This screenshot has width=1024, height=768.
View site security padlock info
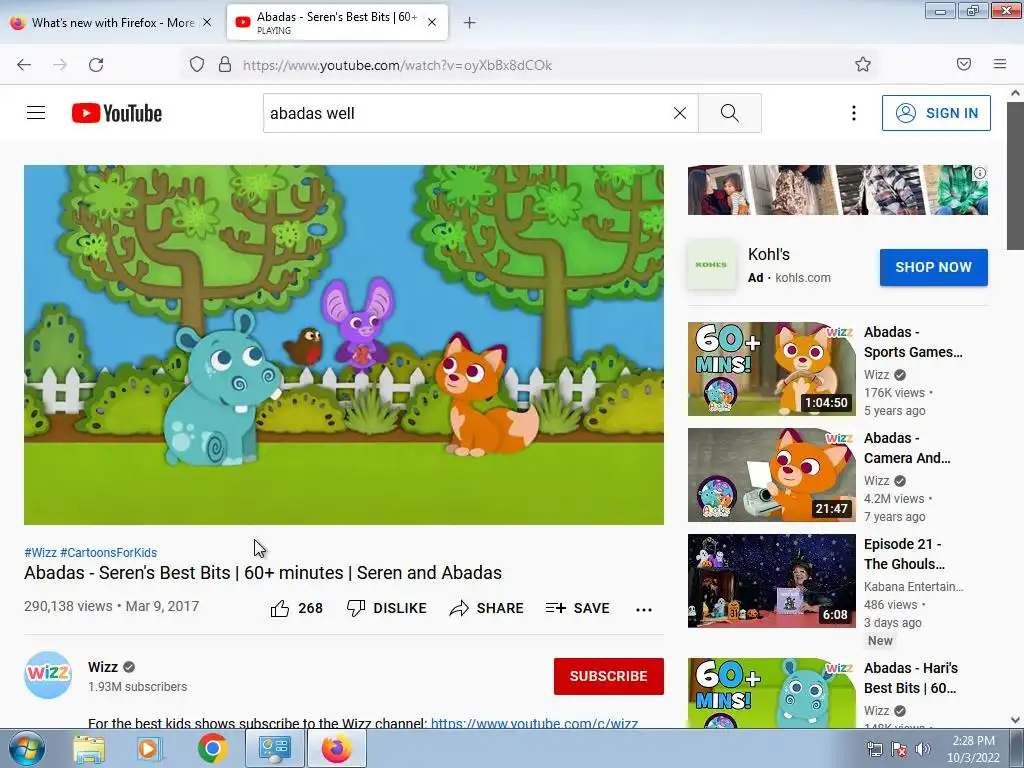(225, 65)
